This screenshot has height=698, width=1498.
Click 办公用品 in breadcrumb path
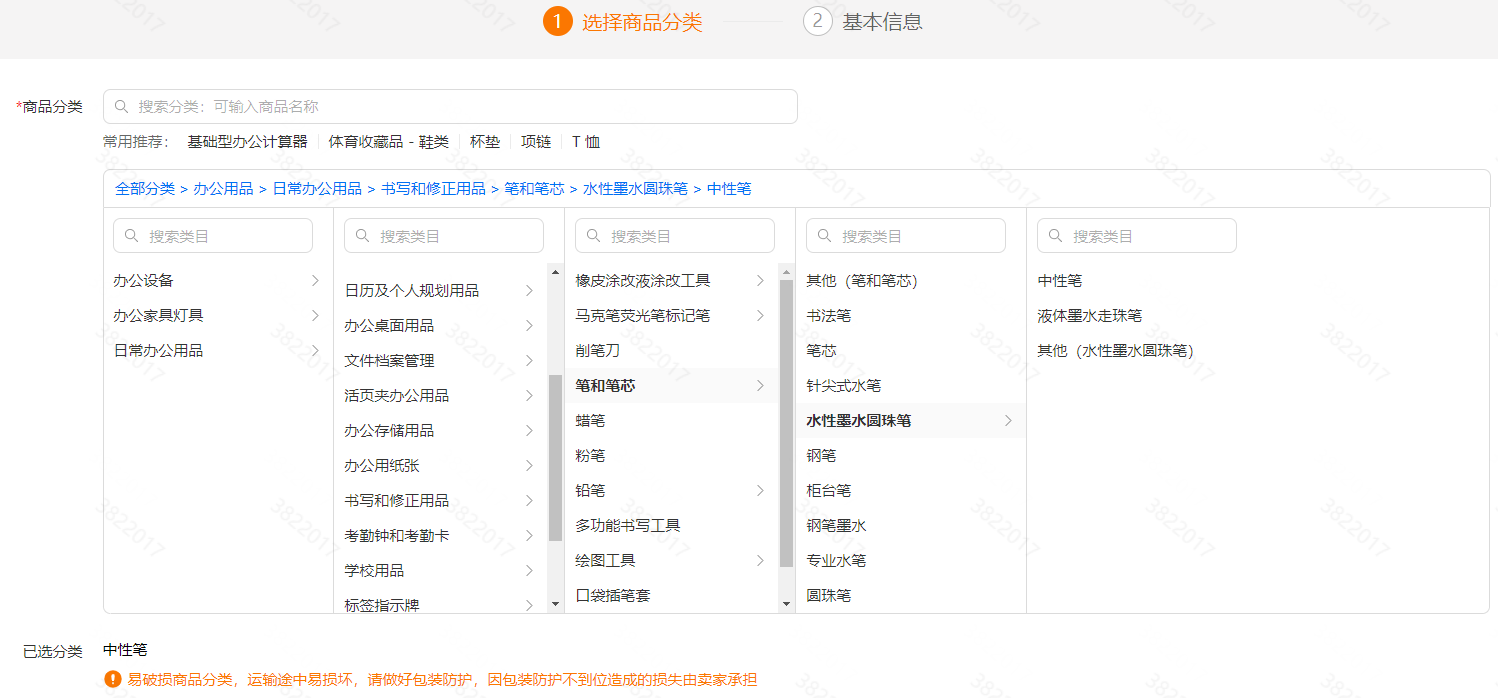[223, 188]
